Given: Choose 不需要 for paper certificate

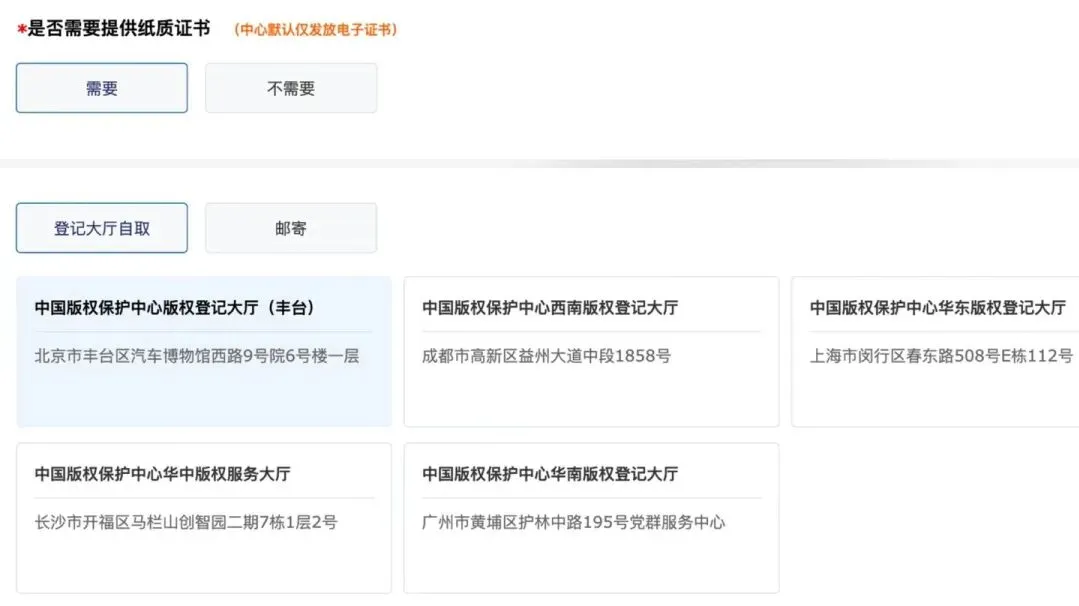Looking at the screenshot, I should [291, 88].
